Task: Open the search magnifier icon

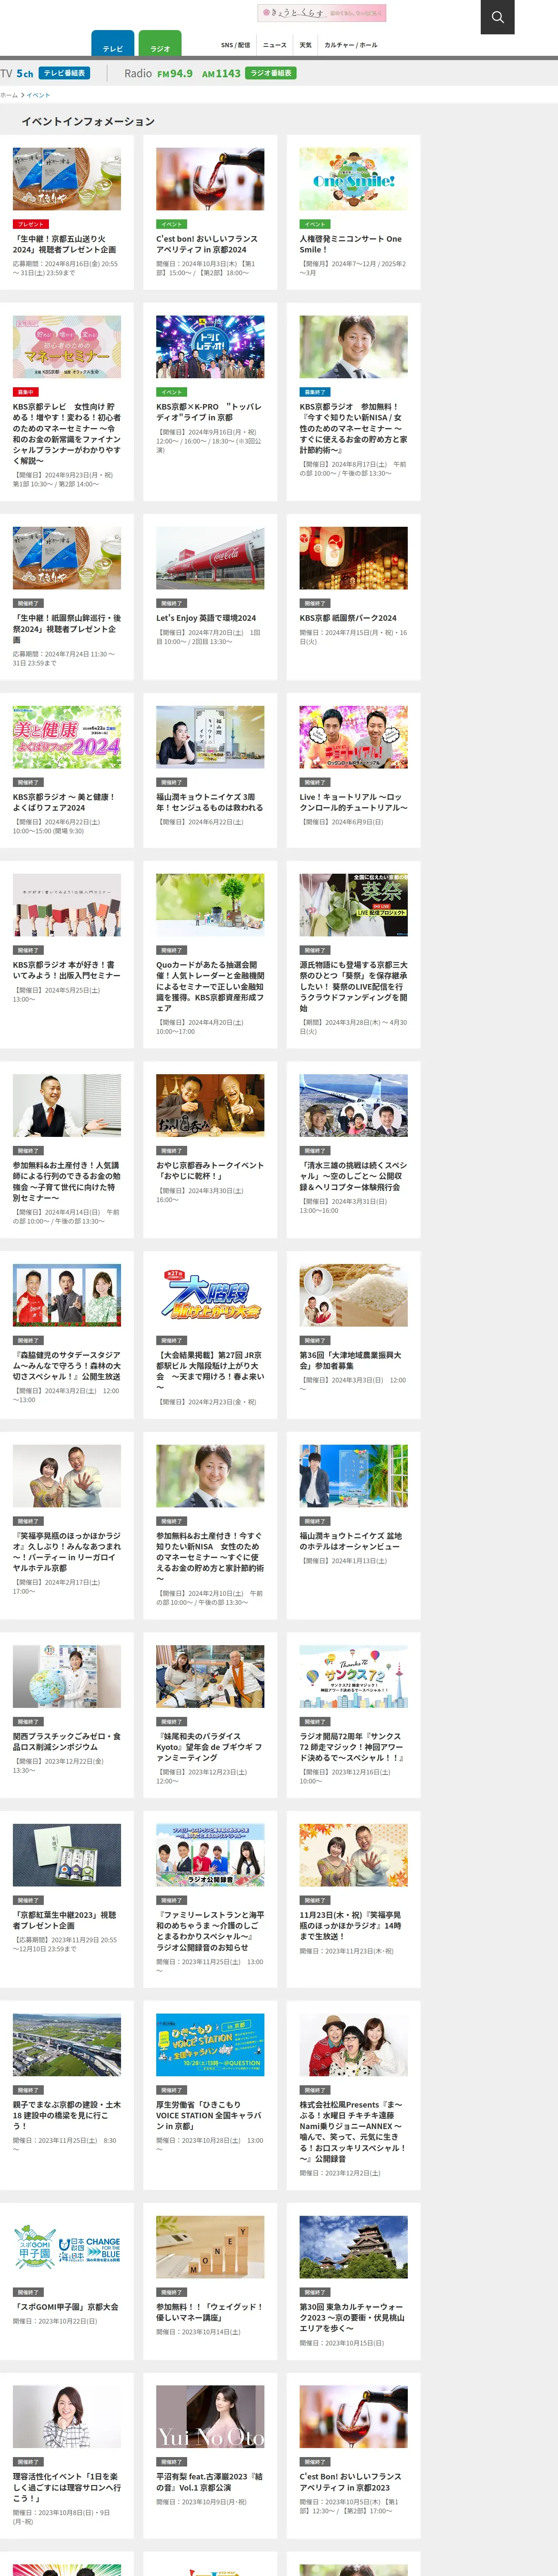Action: tap(497, 17)
